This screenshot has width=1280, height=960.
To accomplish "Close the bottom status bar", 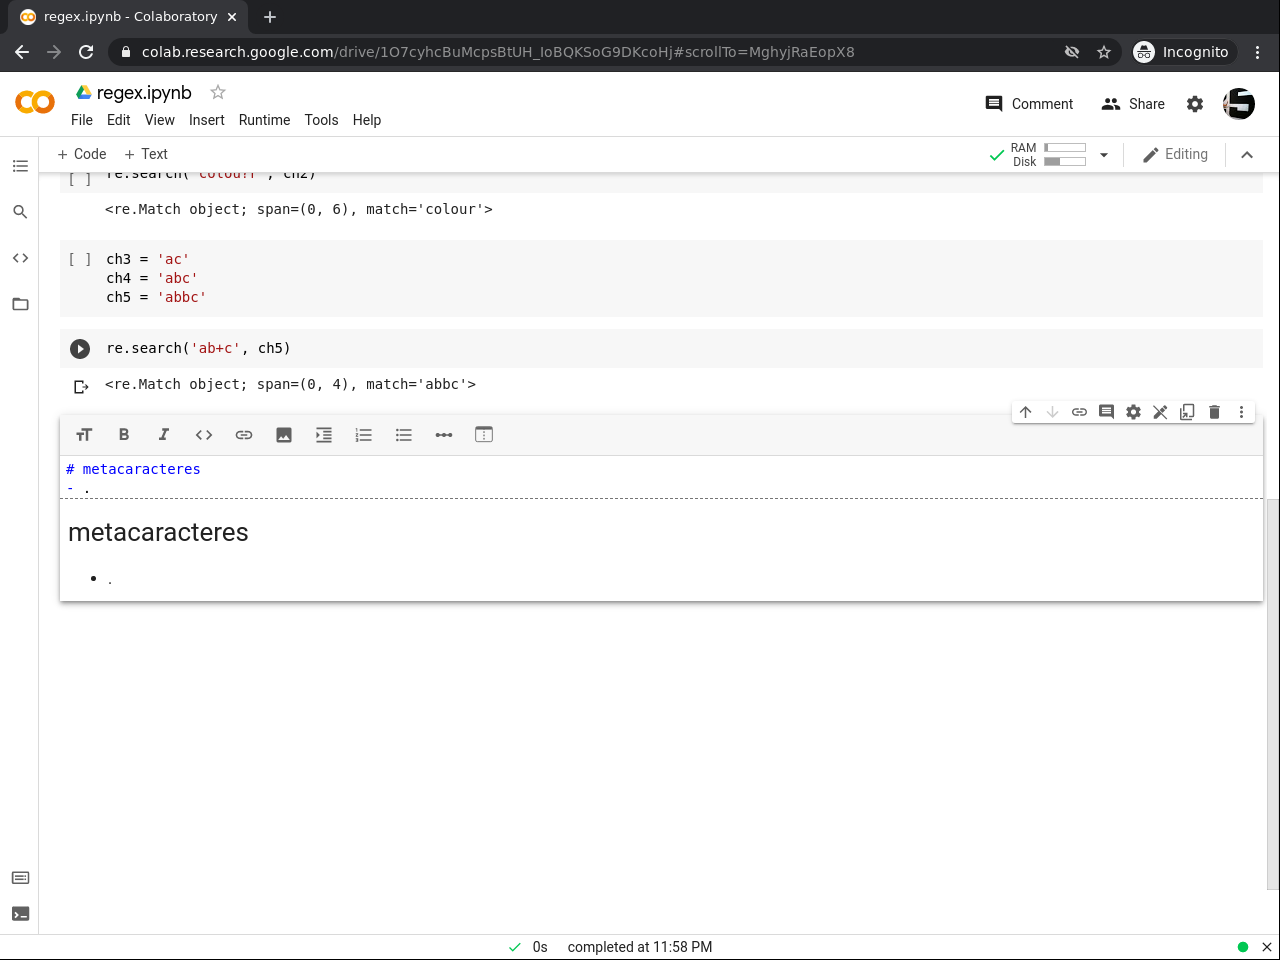I will [1266, 947].
